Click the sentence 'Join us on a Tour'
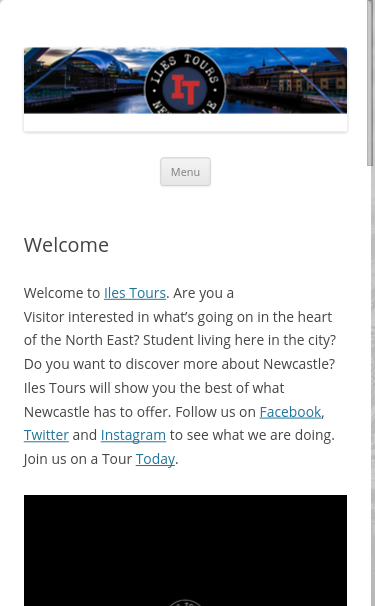This screenshot has height=606, width=375. [78, 459]
